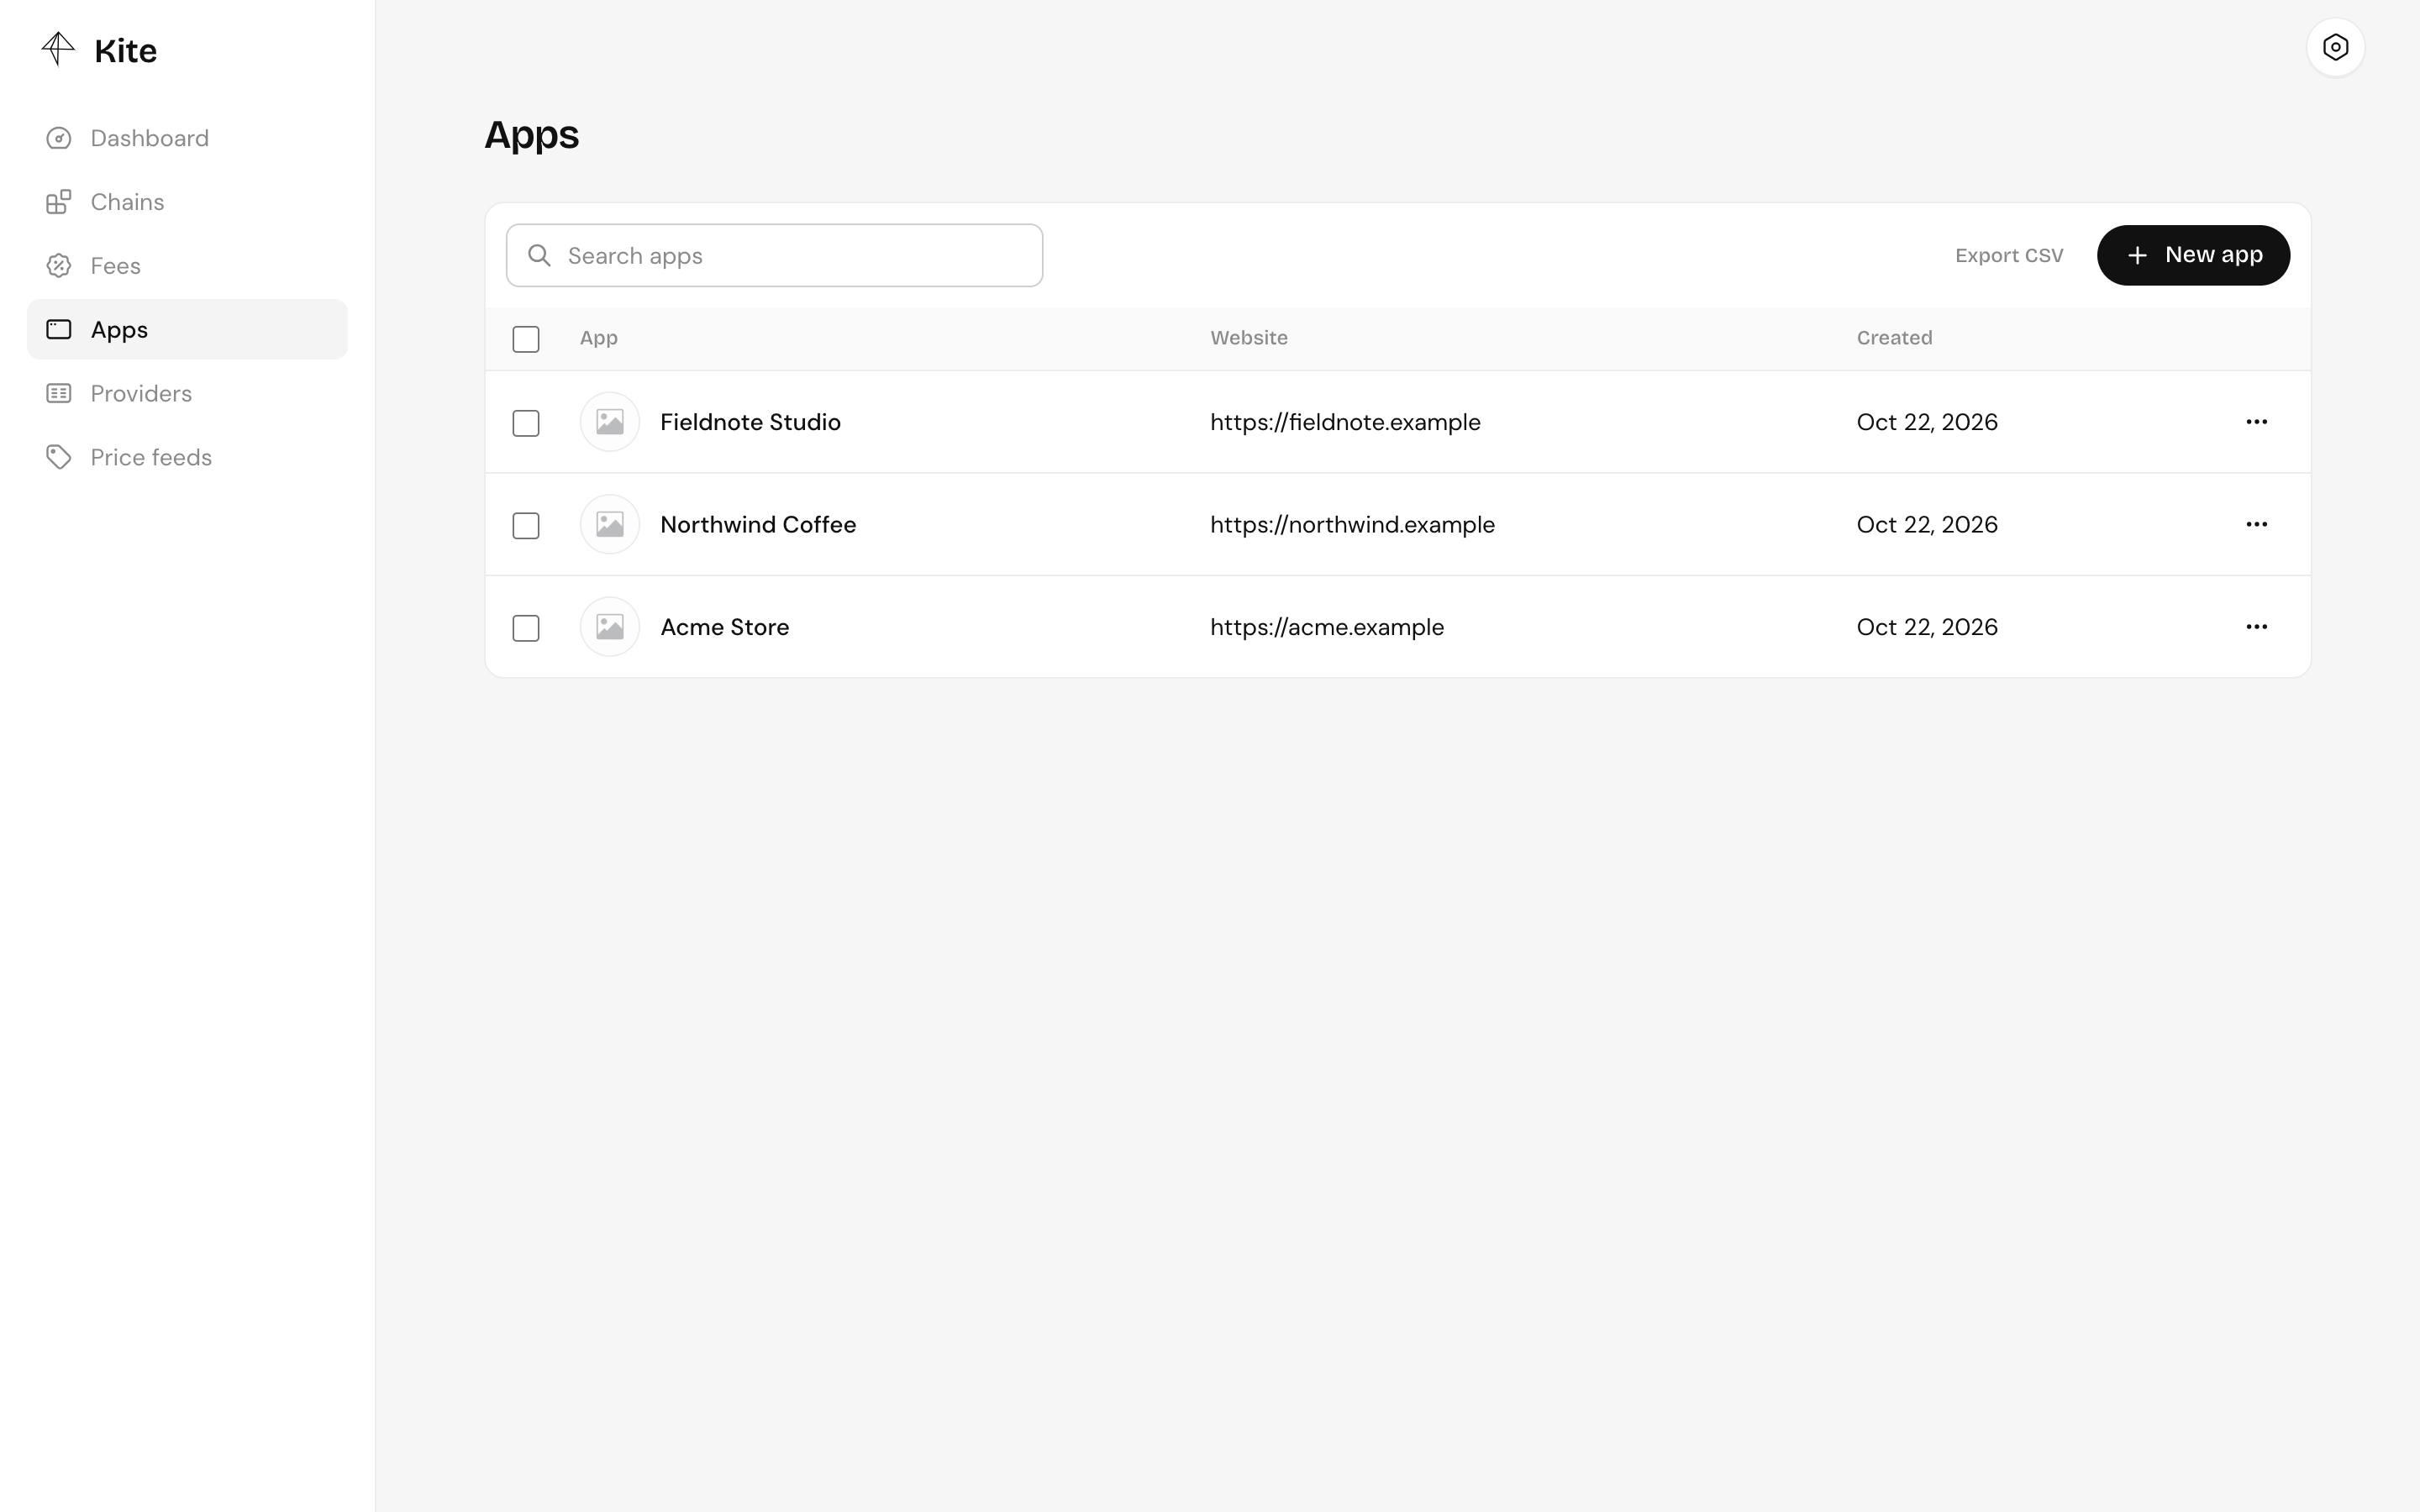Check the Acme Store row checkbox
This screenshot has width=2420, height=1512.
click(x=526, y=628)
